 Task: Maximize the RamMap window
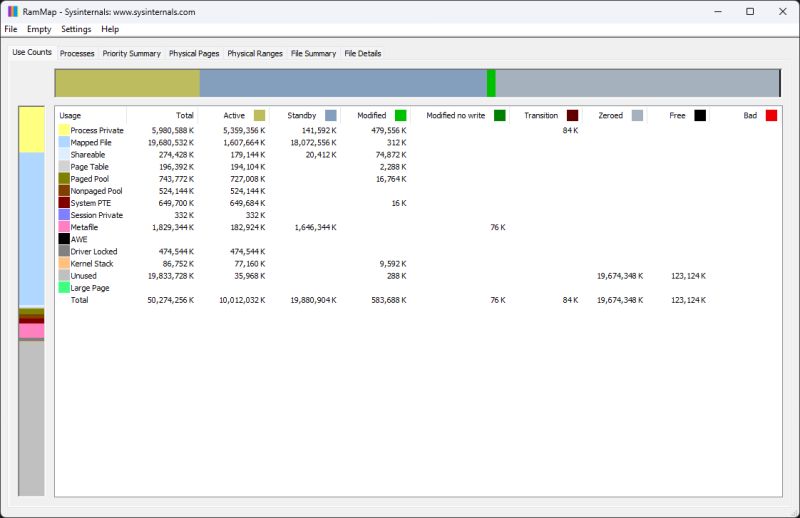750,11
